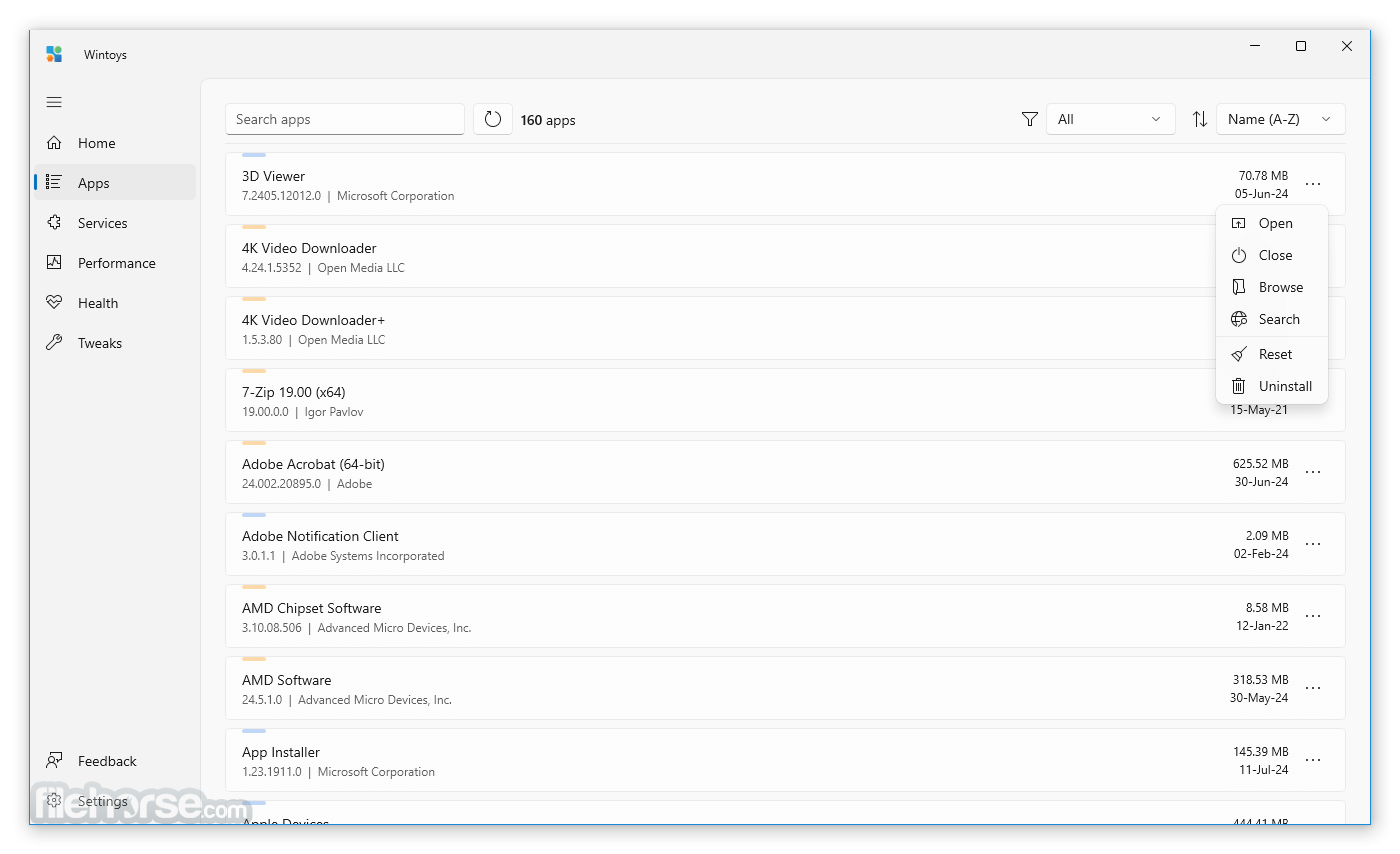Click the sort arrows icon
The height and width of the screenshot is (854, 1400).
1200,119
